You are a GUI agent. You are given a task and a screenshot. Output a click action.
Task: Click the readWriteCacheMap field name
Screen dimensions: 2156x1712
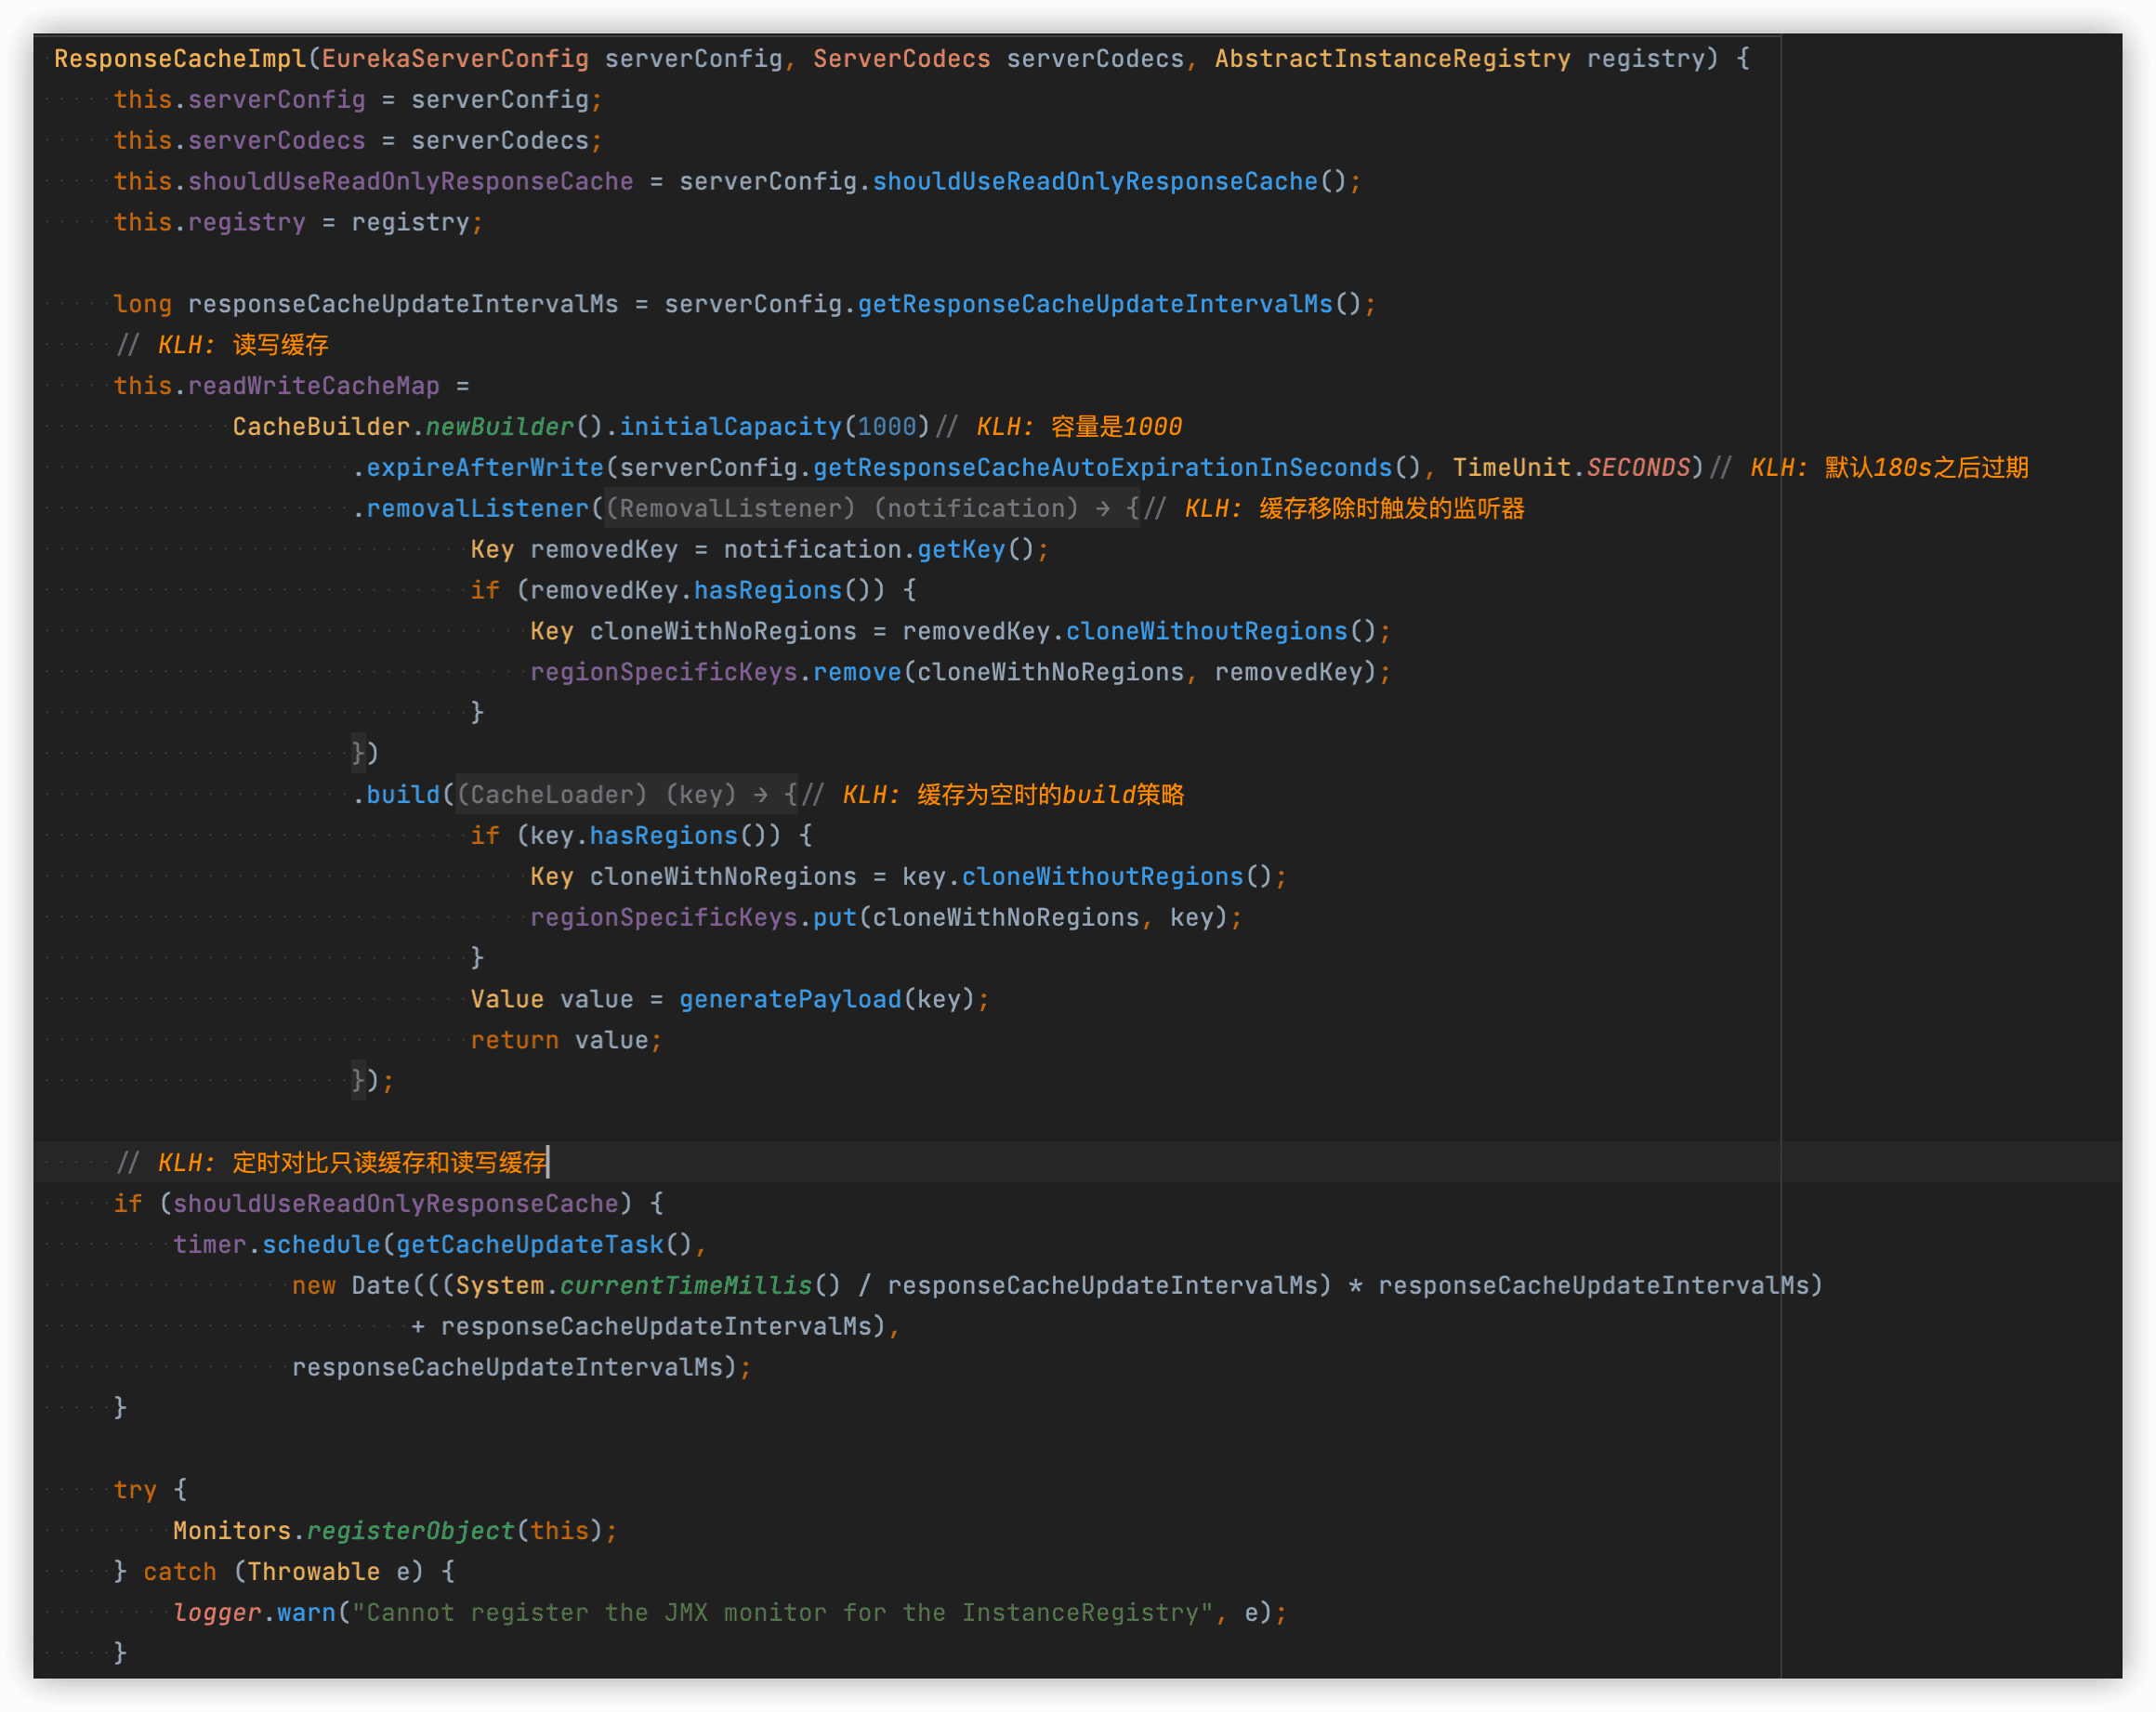click(x=314, y=386)
